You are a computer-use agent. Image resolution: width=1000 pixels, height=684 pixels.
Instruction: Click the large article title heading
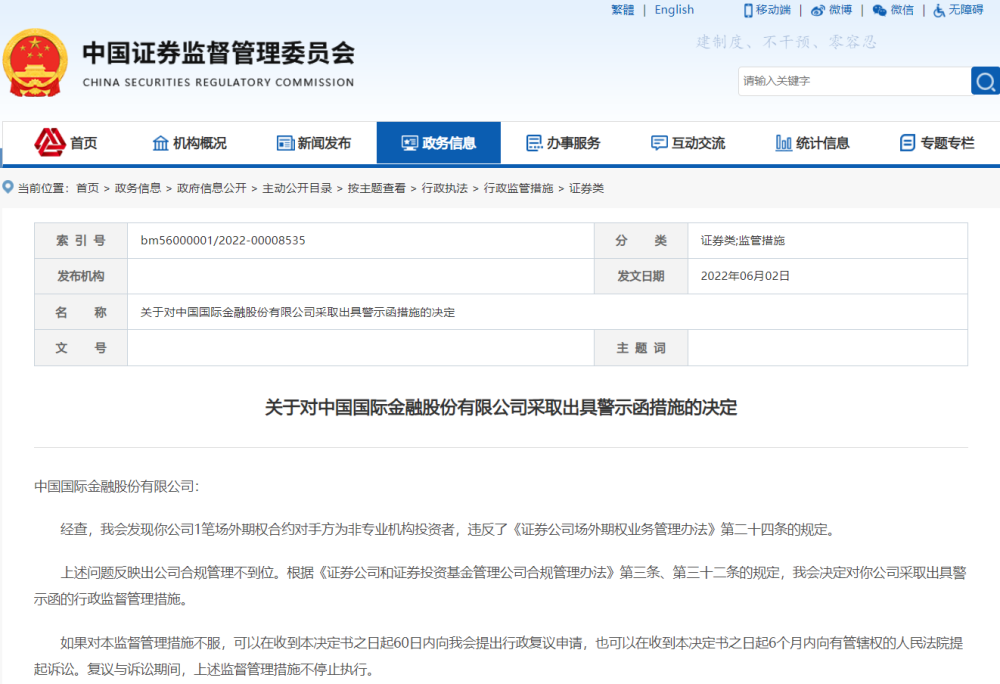[501, 407]
